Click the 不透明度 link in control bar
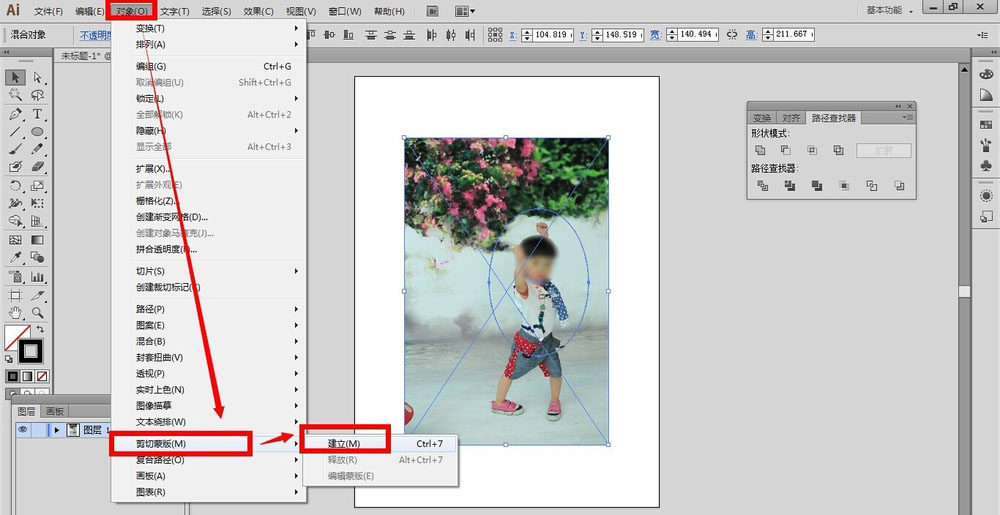Screen dimensions: 1000x515 click(95, 35)
